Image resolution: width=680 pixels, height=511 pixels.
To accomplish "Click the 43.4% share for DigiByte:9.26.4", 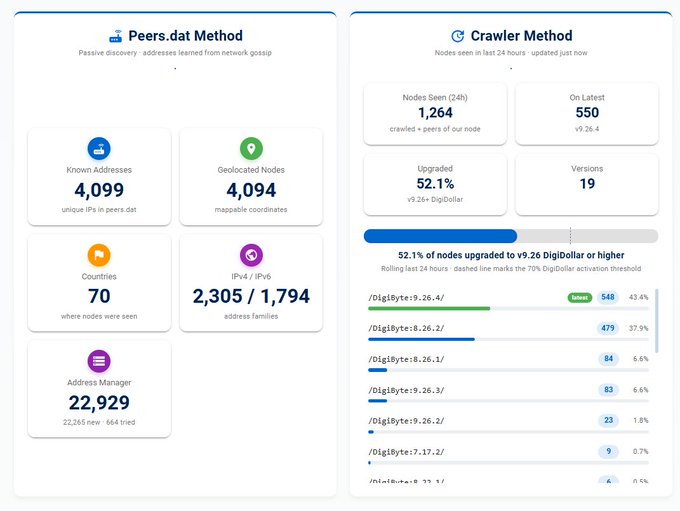I will point(638,298).
